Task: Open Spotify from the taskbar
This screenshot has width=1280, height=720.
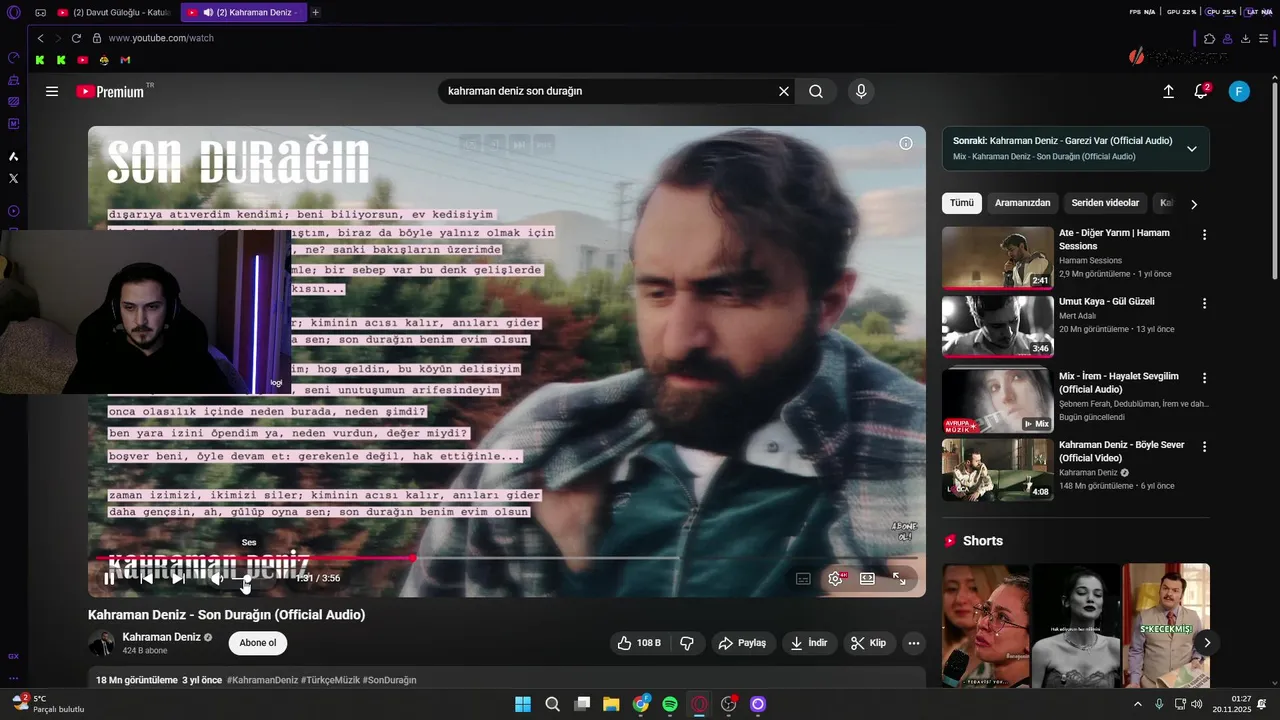Action: (670, 704)
